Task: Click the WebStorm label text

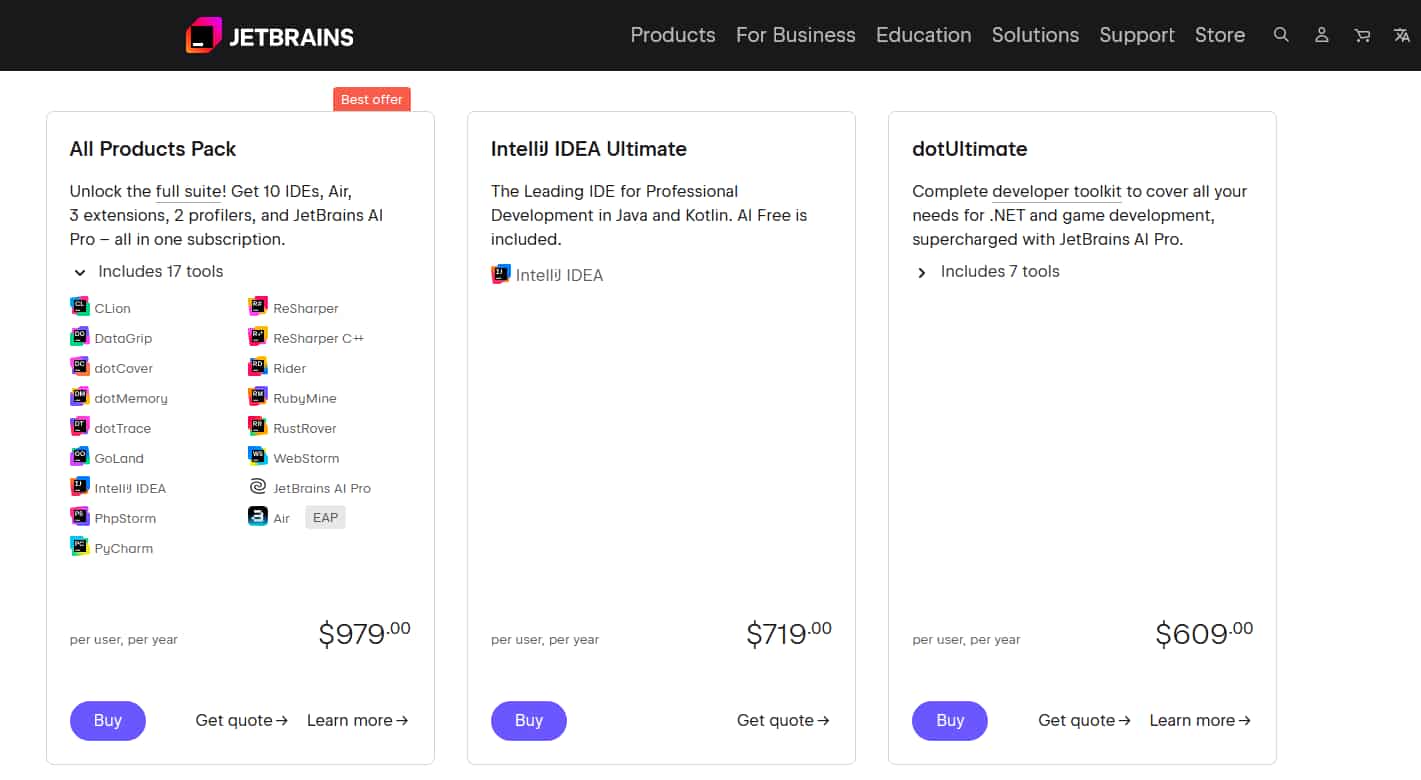Action: click(x=306, y=458)
